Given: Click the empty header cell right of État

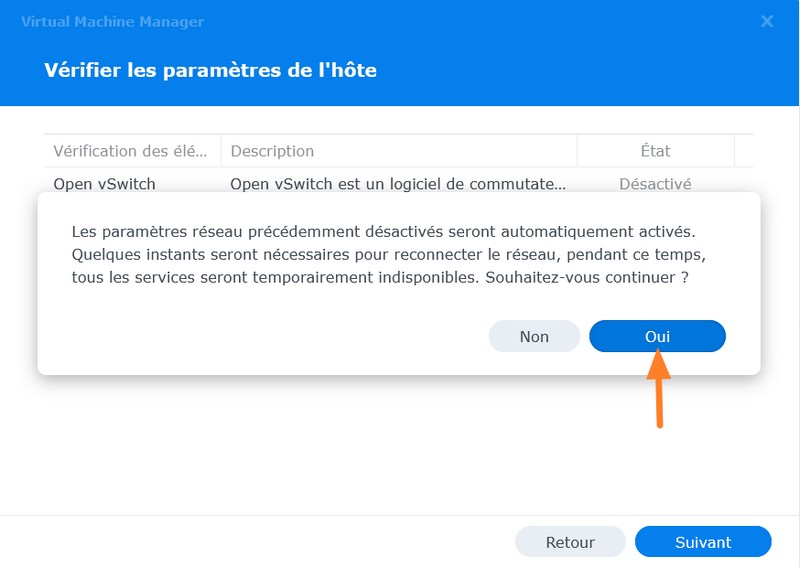Looking at the screenshot, I should [743, 151].
